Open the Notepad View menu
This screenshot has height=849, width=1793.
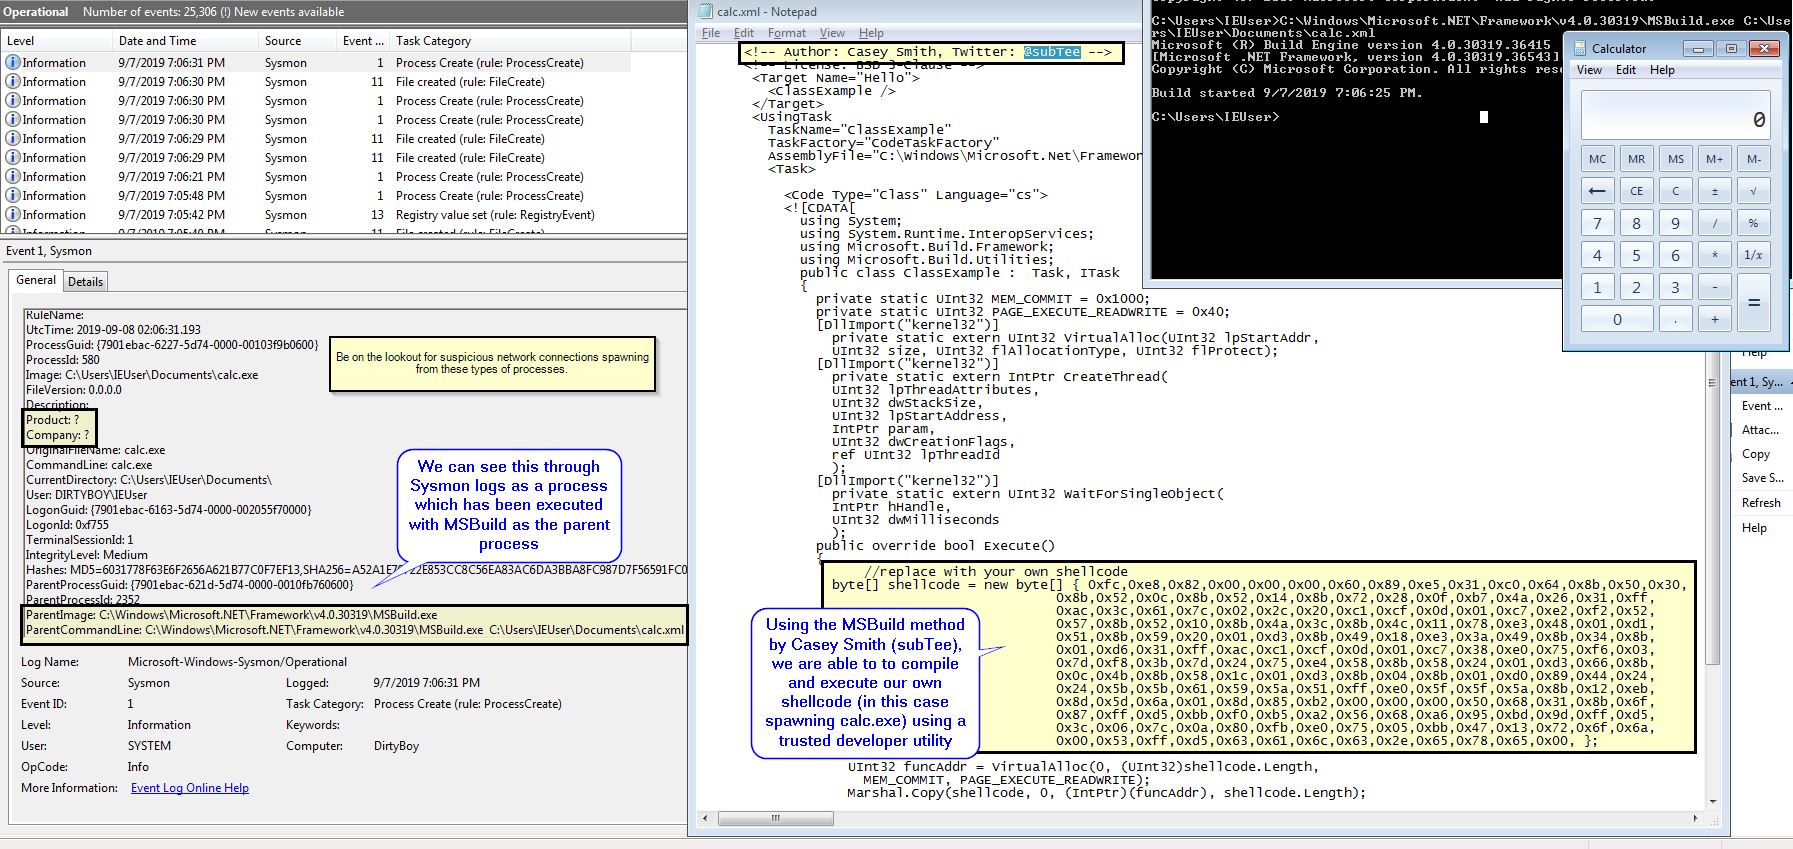pyautogui.click(x=833, y=33)
